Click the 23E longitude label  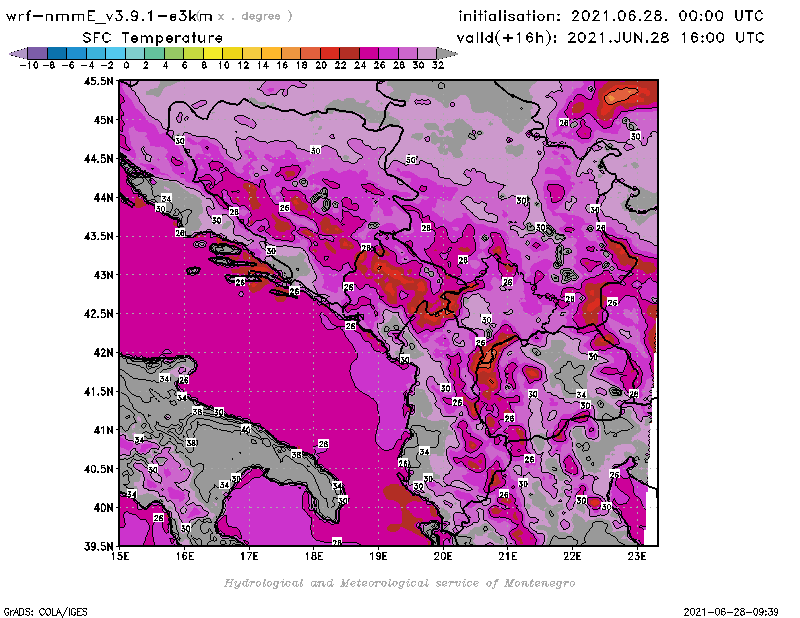click(637, 556)
